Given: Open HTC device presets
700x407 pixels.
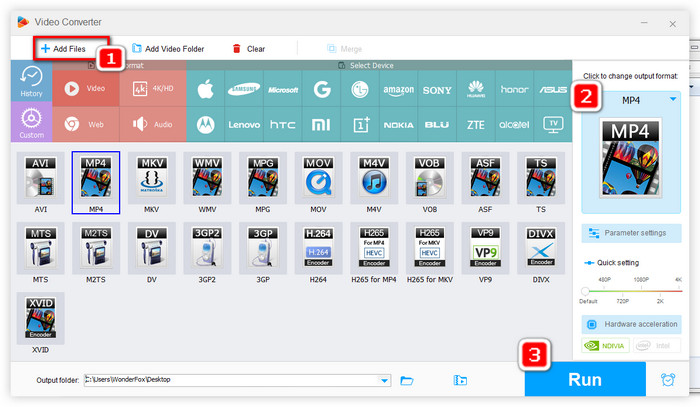Looking at the screenshot, I should pos(283,125).
